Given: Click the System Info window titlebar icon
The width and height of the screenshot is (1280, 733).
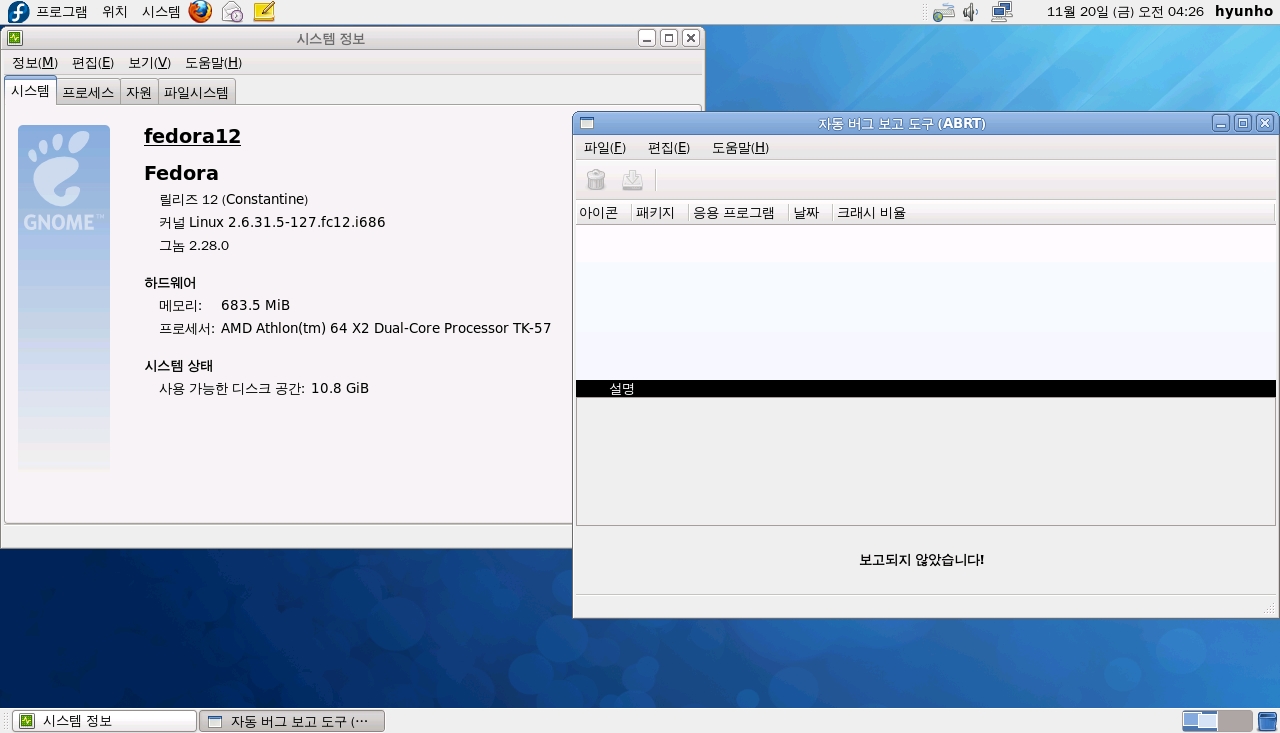Looking at the screenshot, I should 14,38.
